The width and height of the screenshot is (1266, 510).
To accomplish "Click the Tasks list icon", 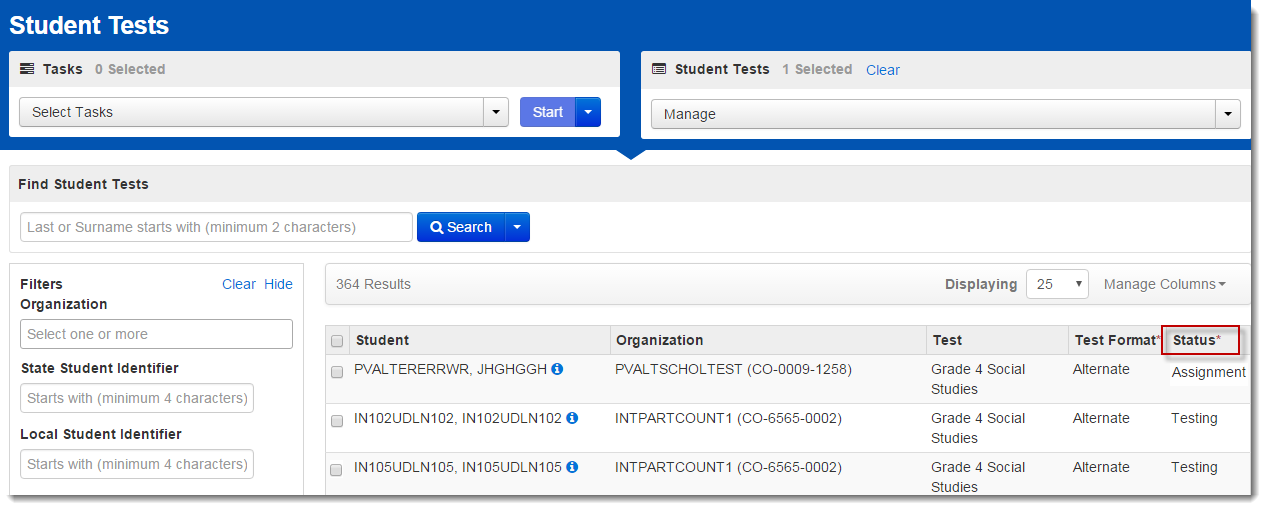I will (27, 69).
